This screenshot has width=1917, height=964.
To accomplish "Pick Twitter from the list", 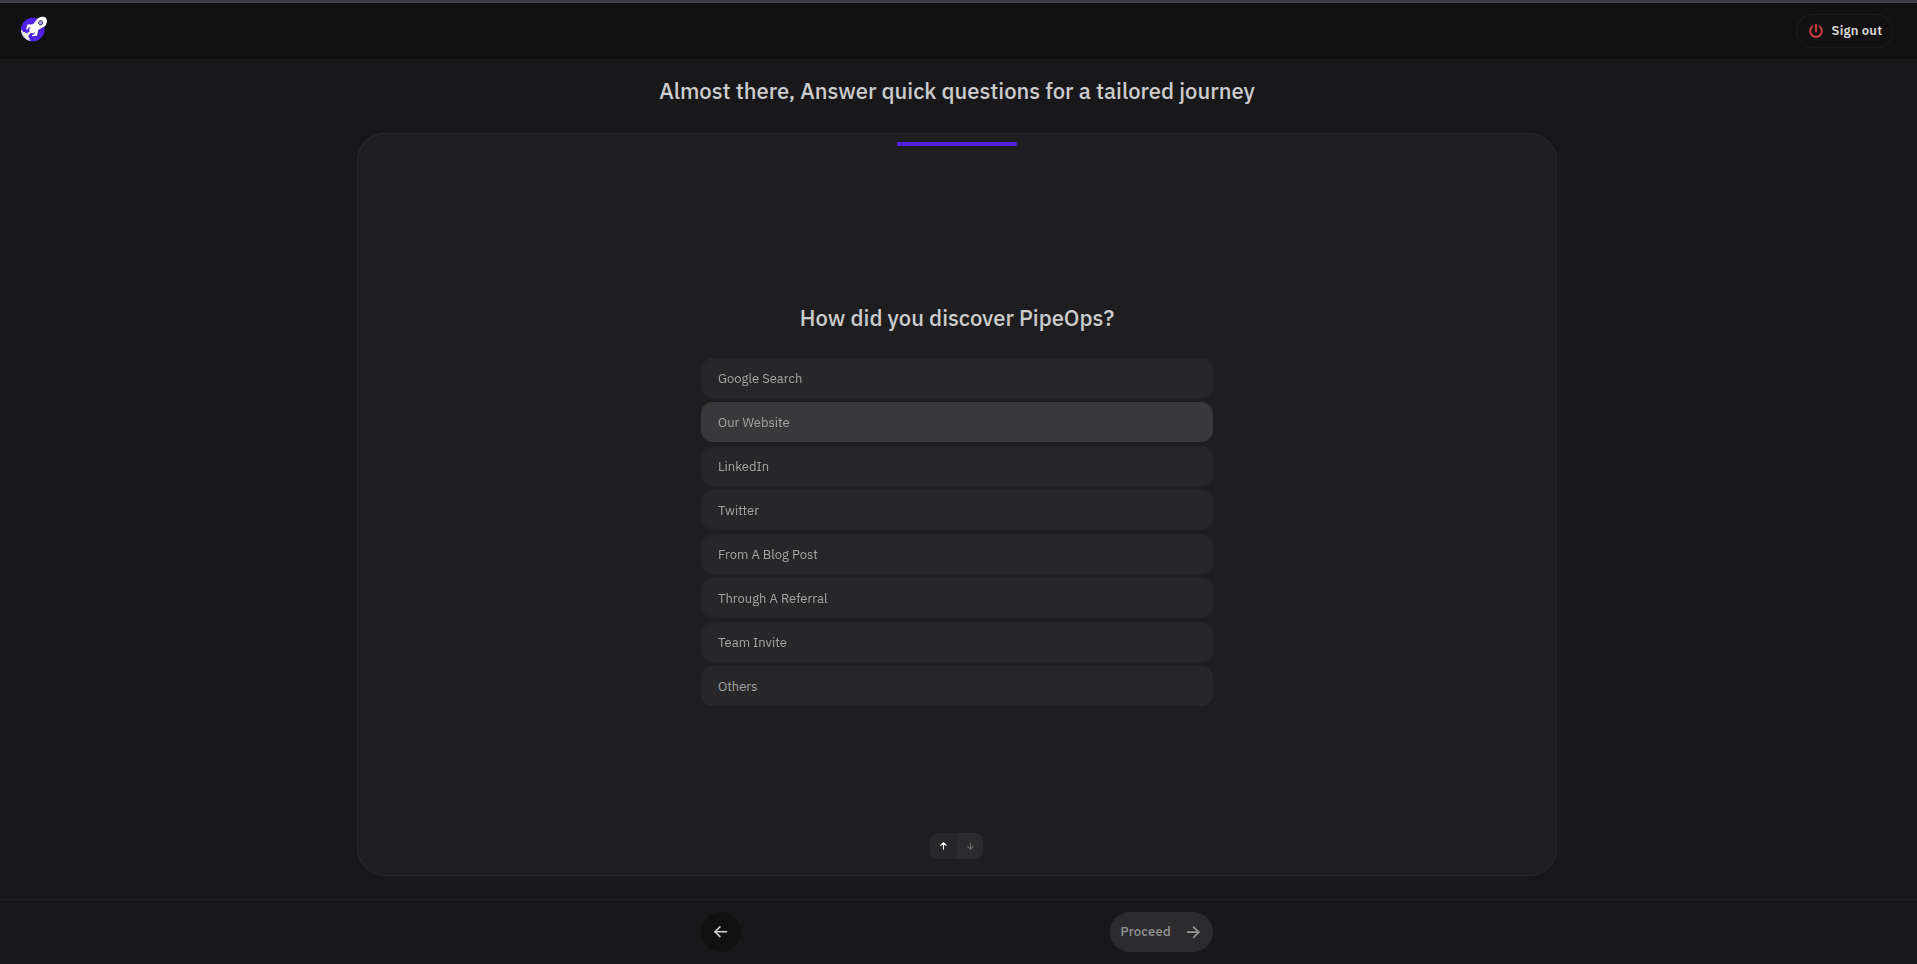I will coord(957,511).
